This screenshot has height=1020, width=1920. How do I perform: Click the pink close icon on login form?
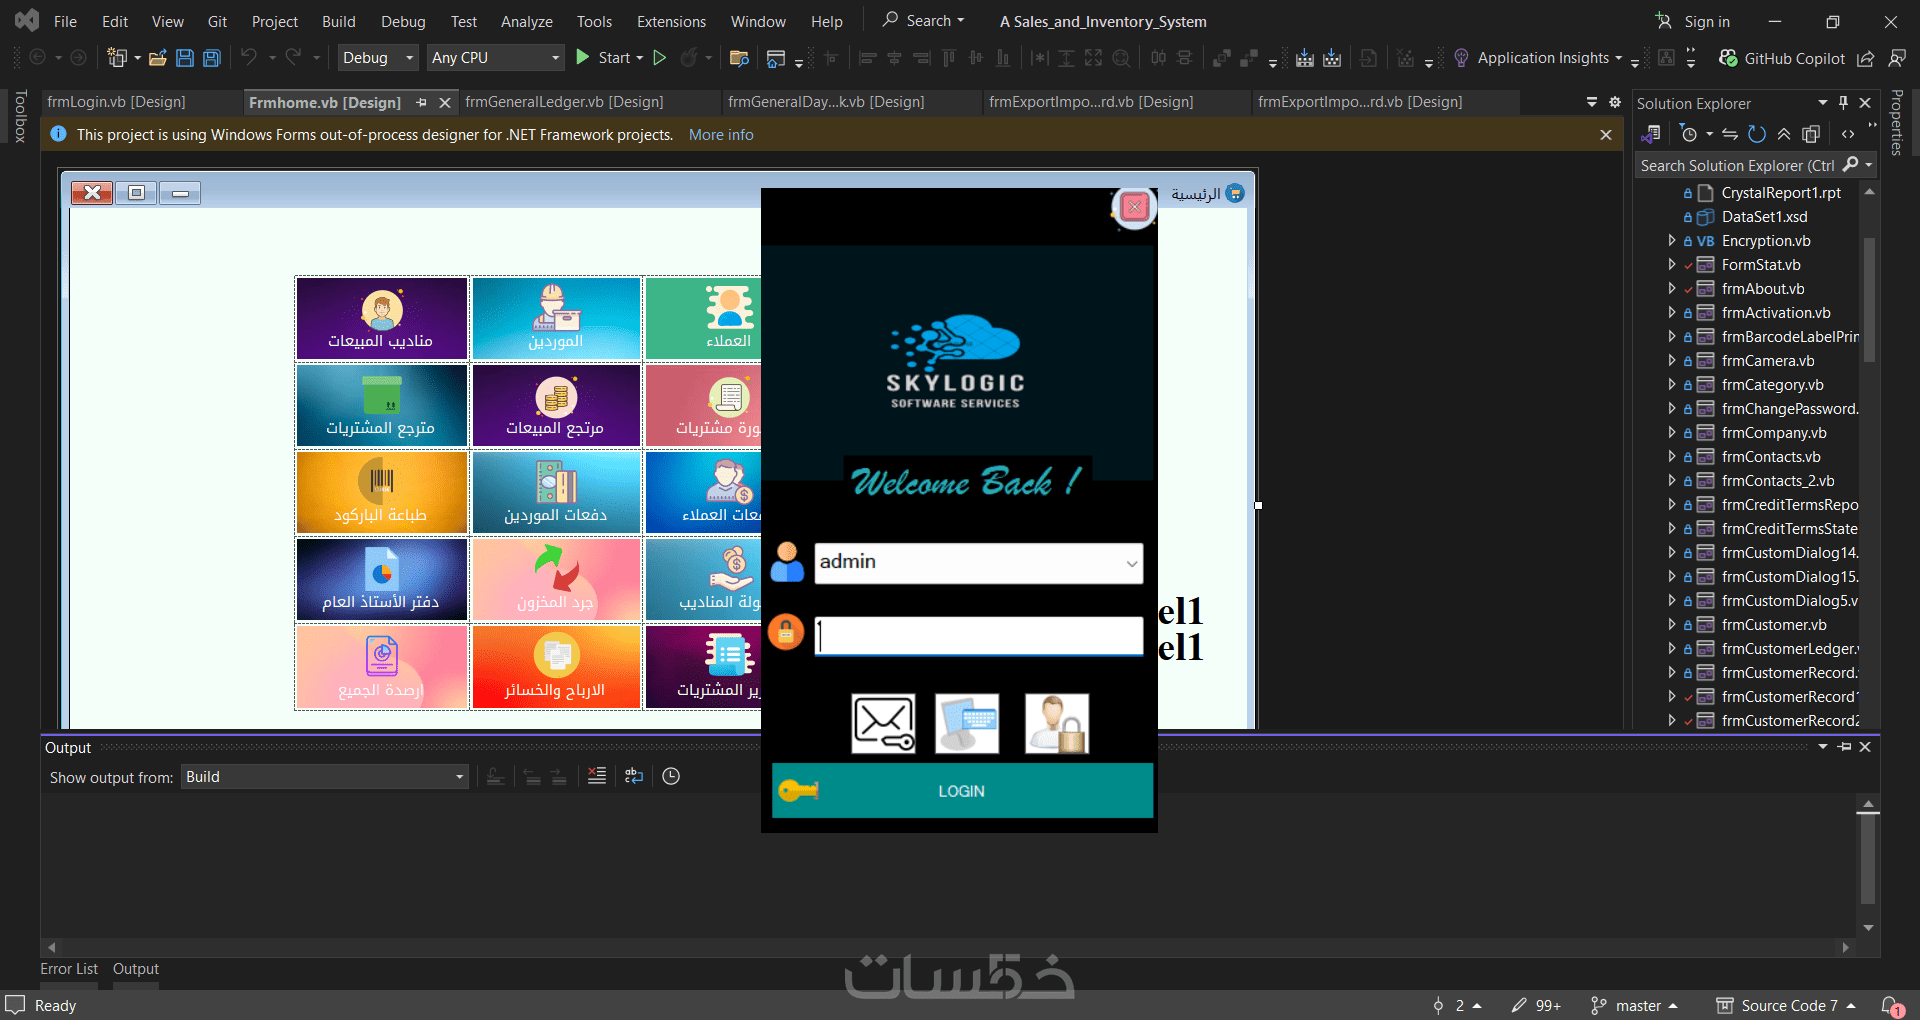(1135, 207)
